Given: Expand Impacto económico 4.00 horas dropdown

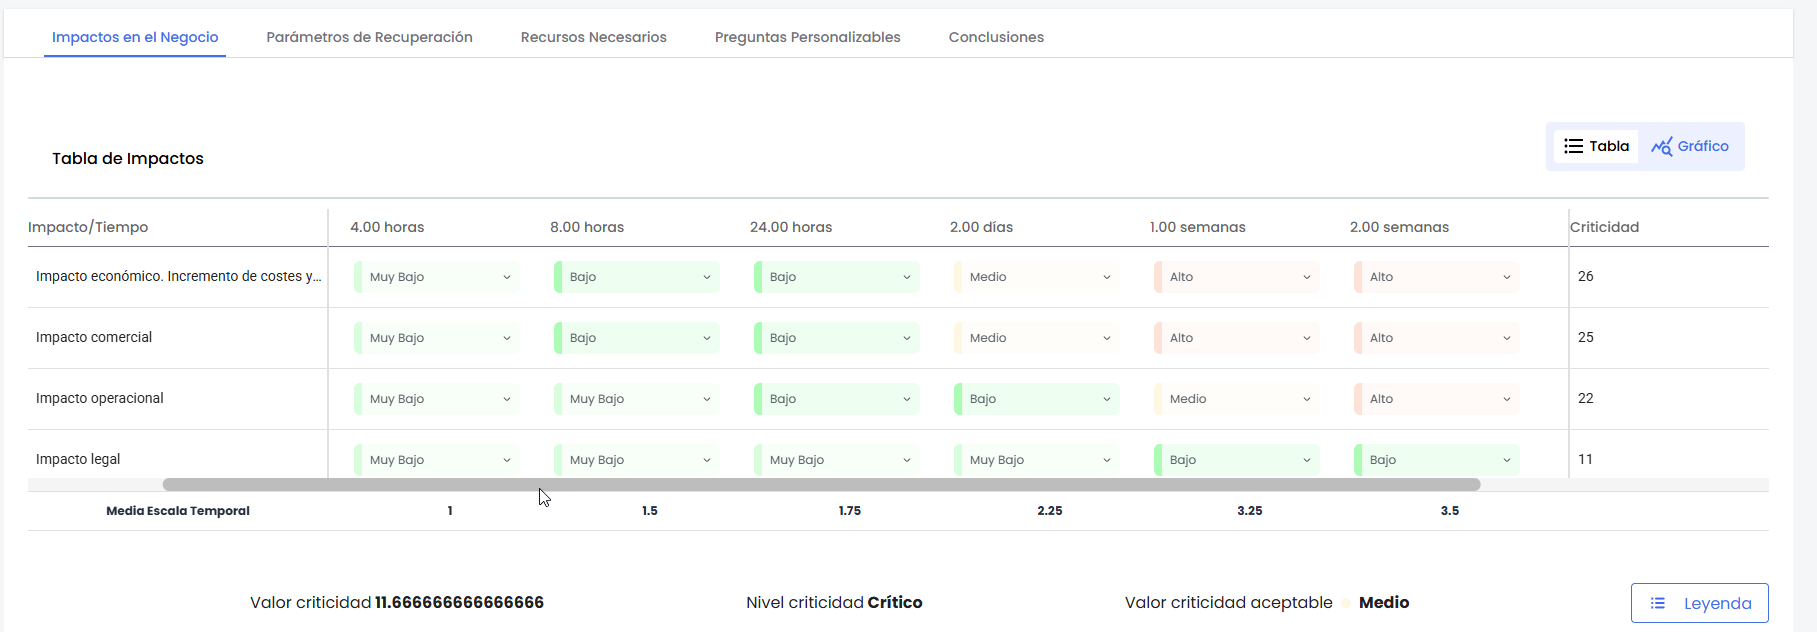Looking at the screenshot, I should tap(437, 277).
